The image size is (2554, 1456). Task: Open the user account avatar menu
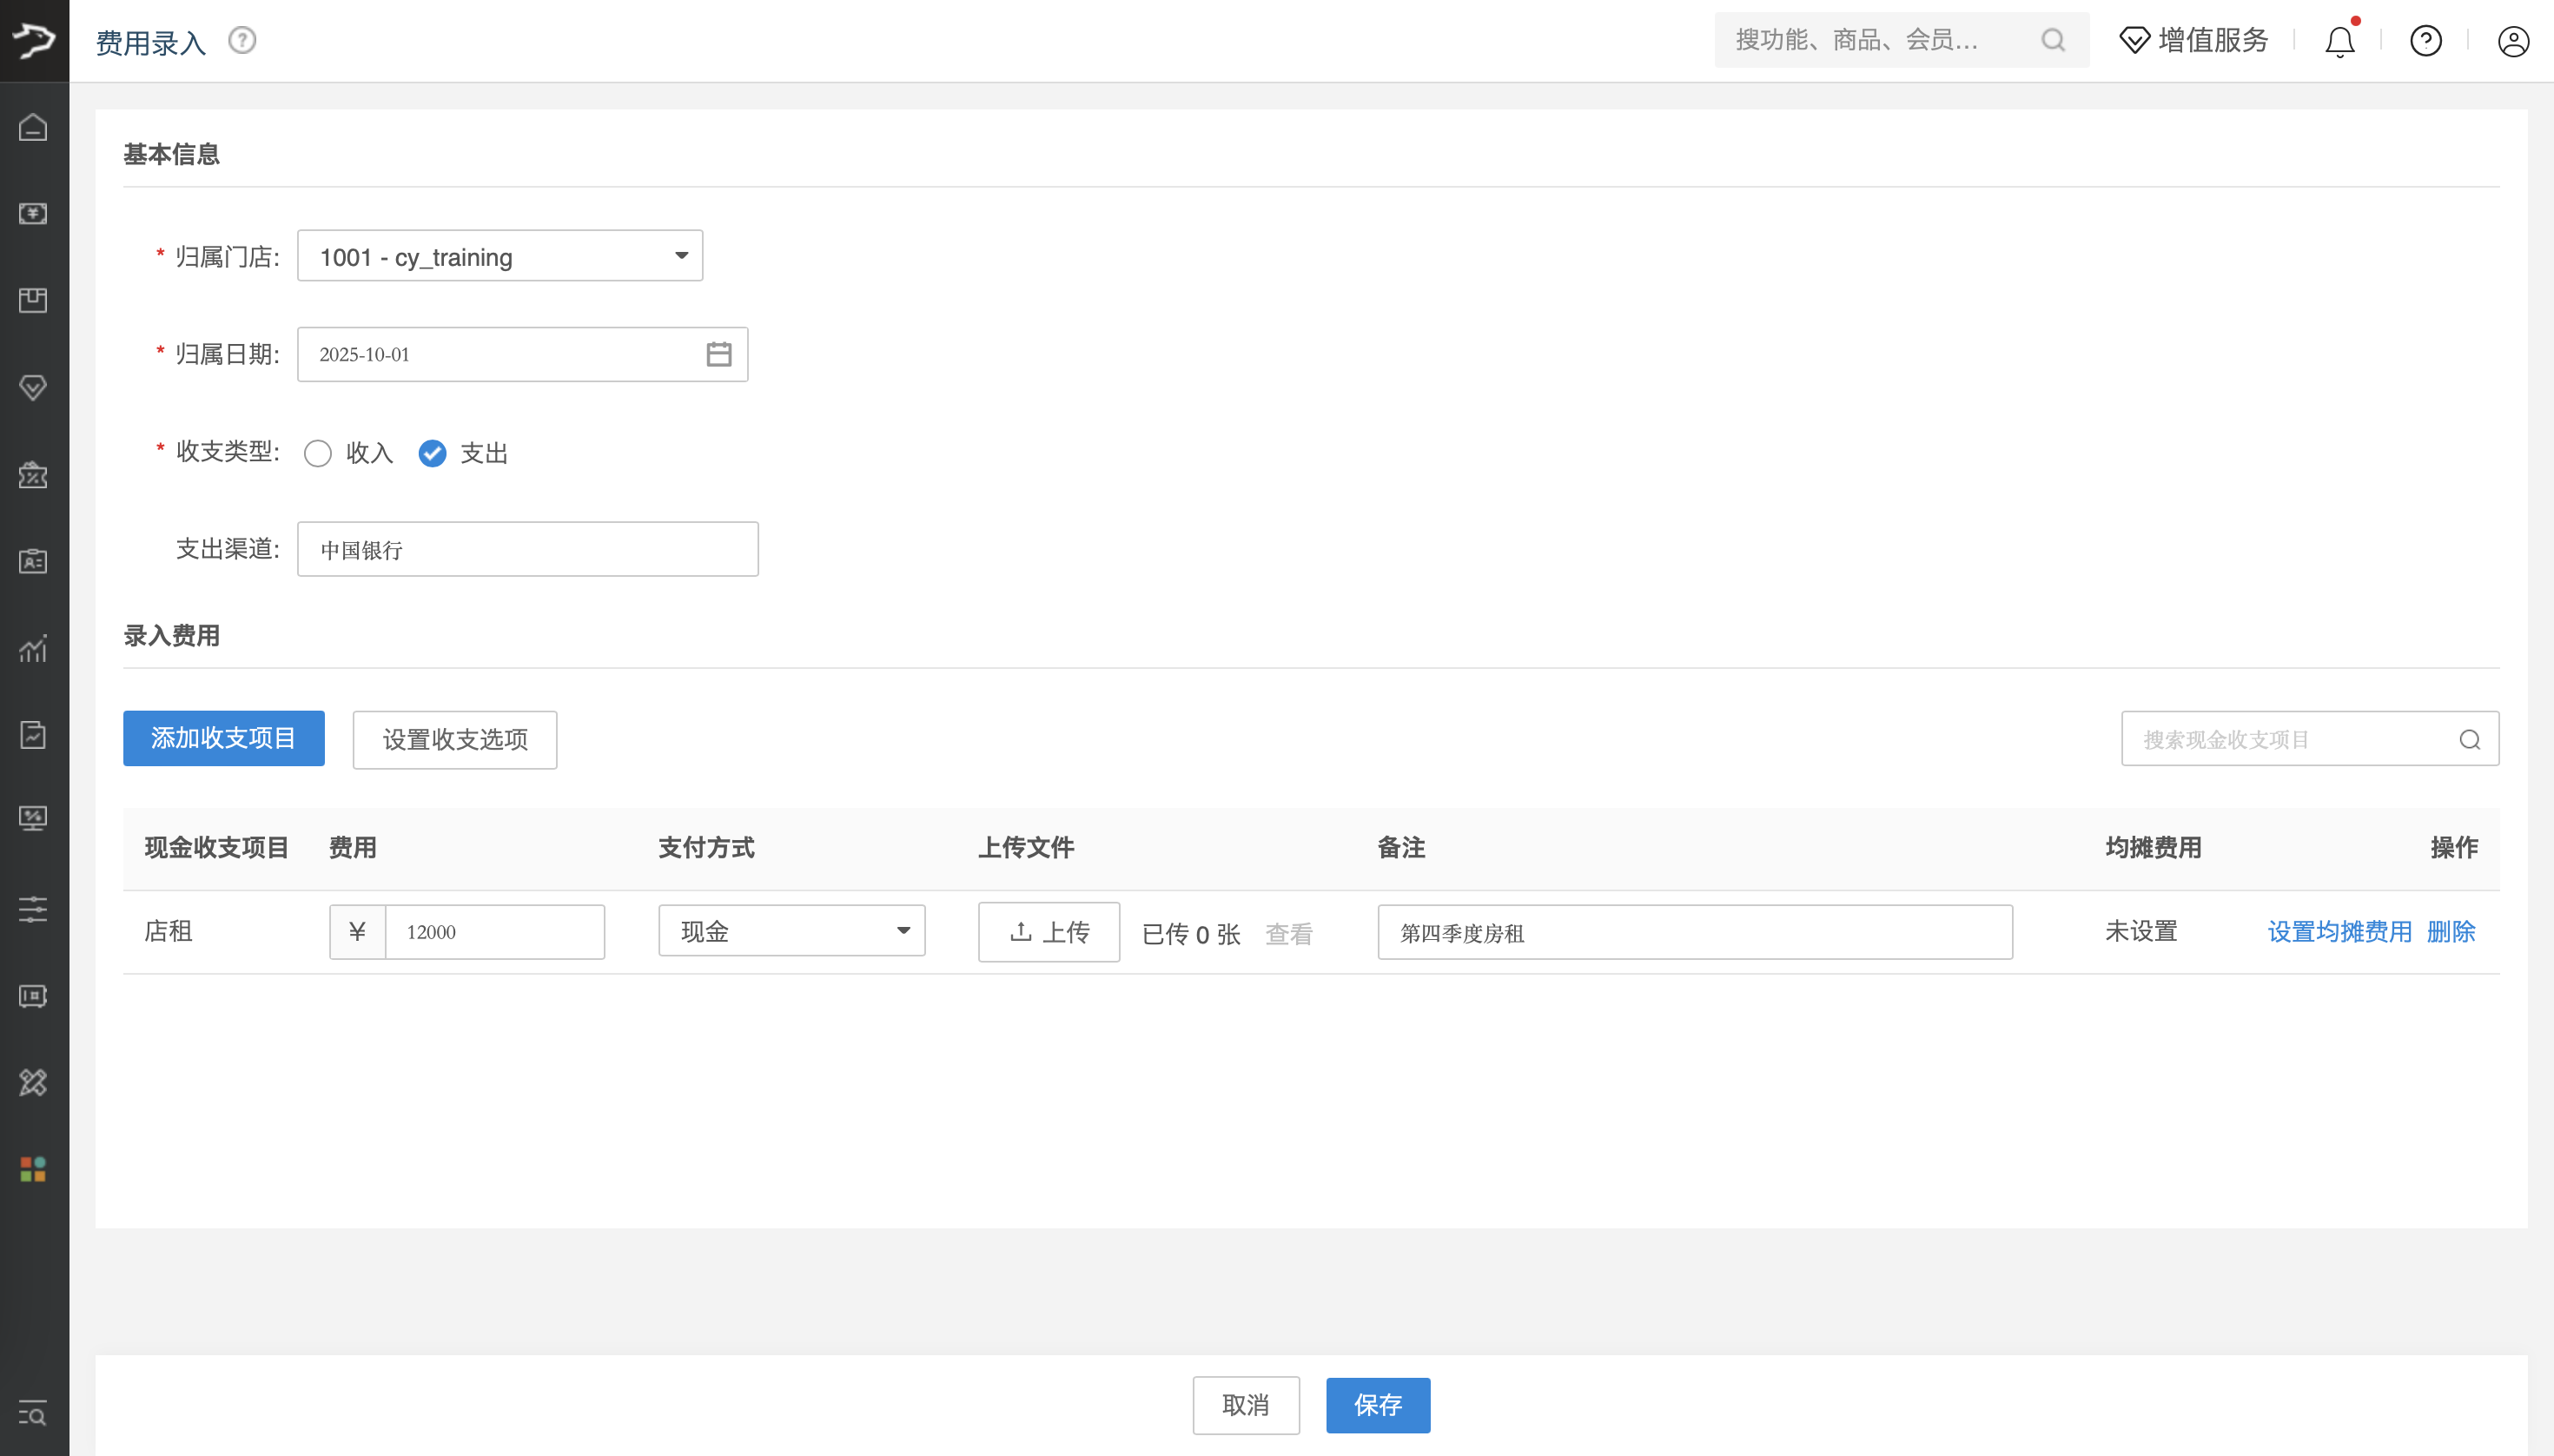2513,41
